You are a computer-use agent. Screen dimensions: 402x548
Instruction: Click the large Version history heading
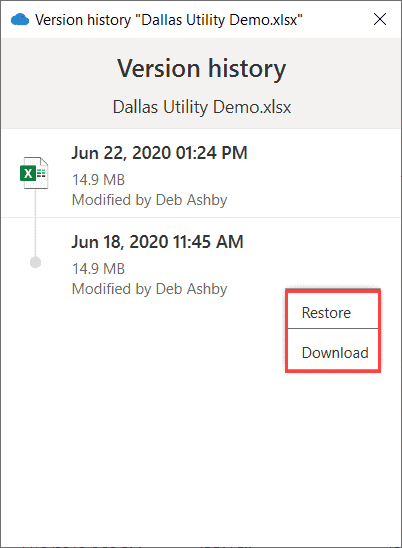click(x=201, y=68)
